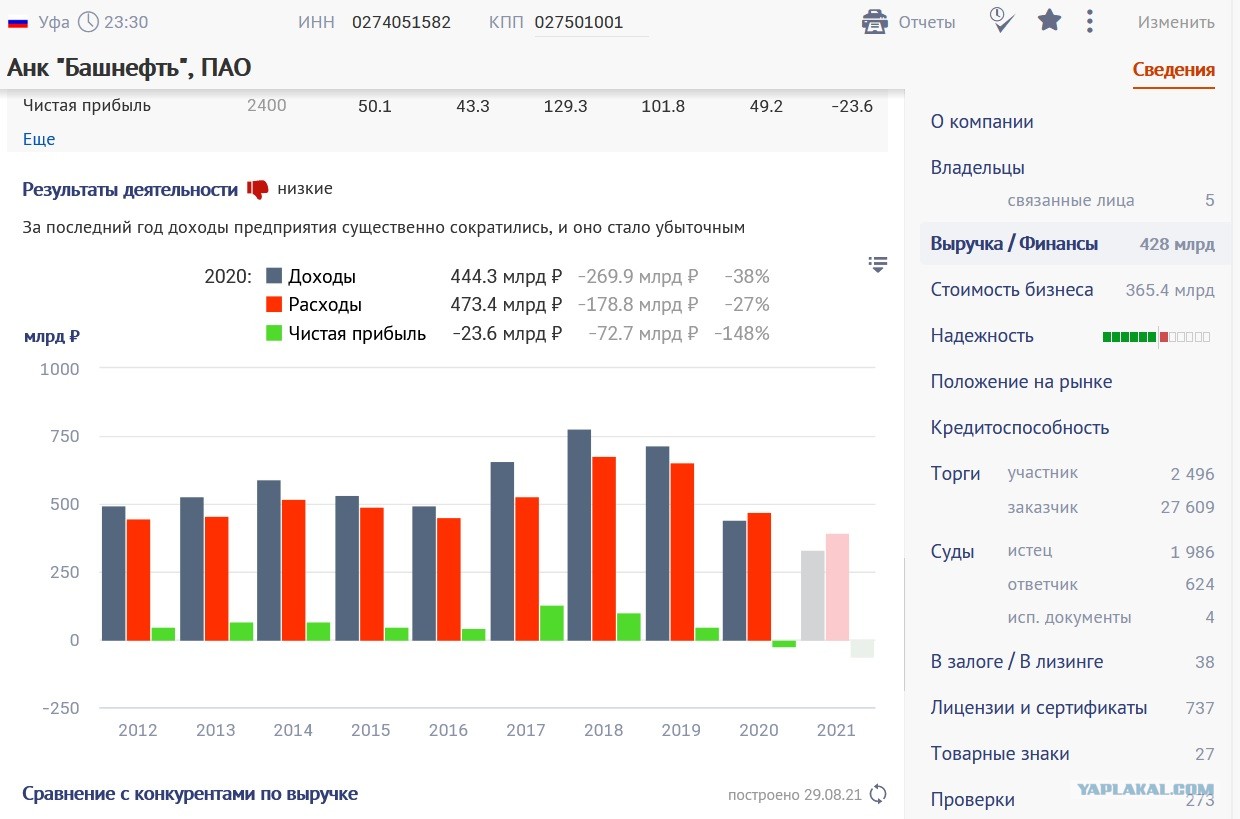This screenshot has width=1240, height=819.
Task: Click the КПП 027501001 field
Action: pos(591,22)
